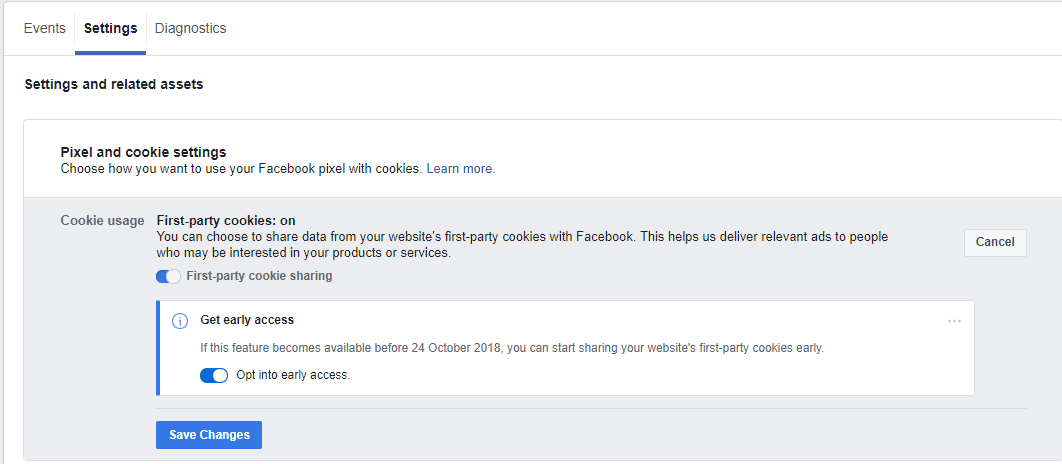Open the three-dot menu on early access notice
This screenshot has height=464, width=1062.
(x=954, y=320)
